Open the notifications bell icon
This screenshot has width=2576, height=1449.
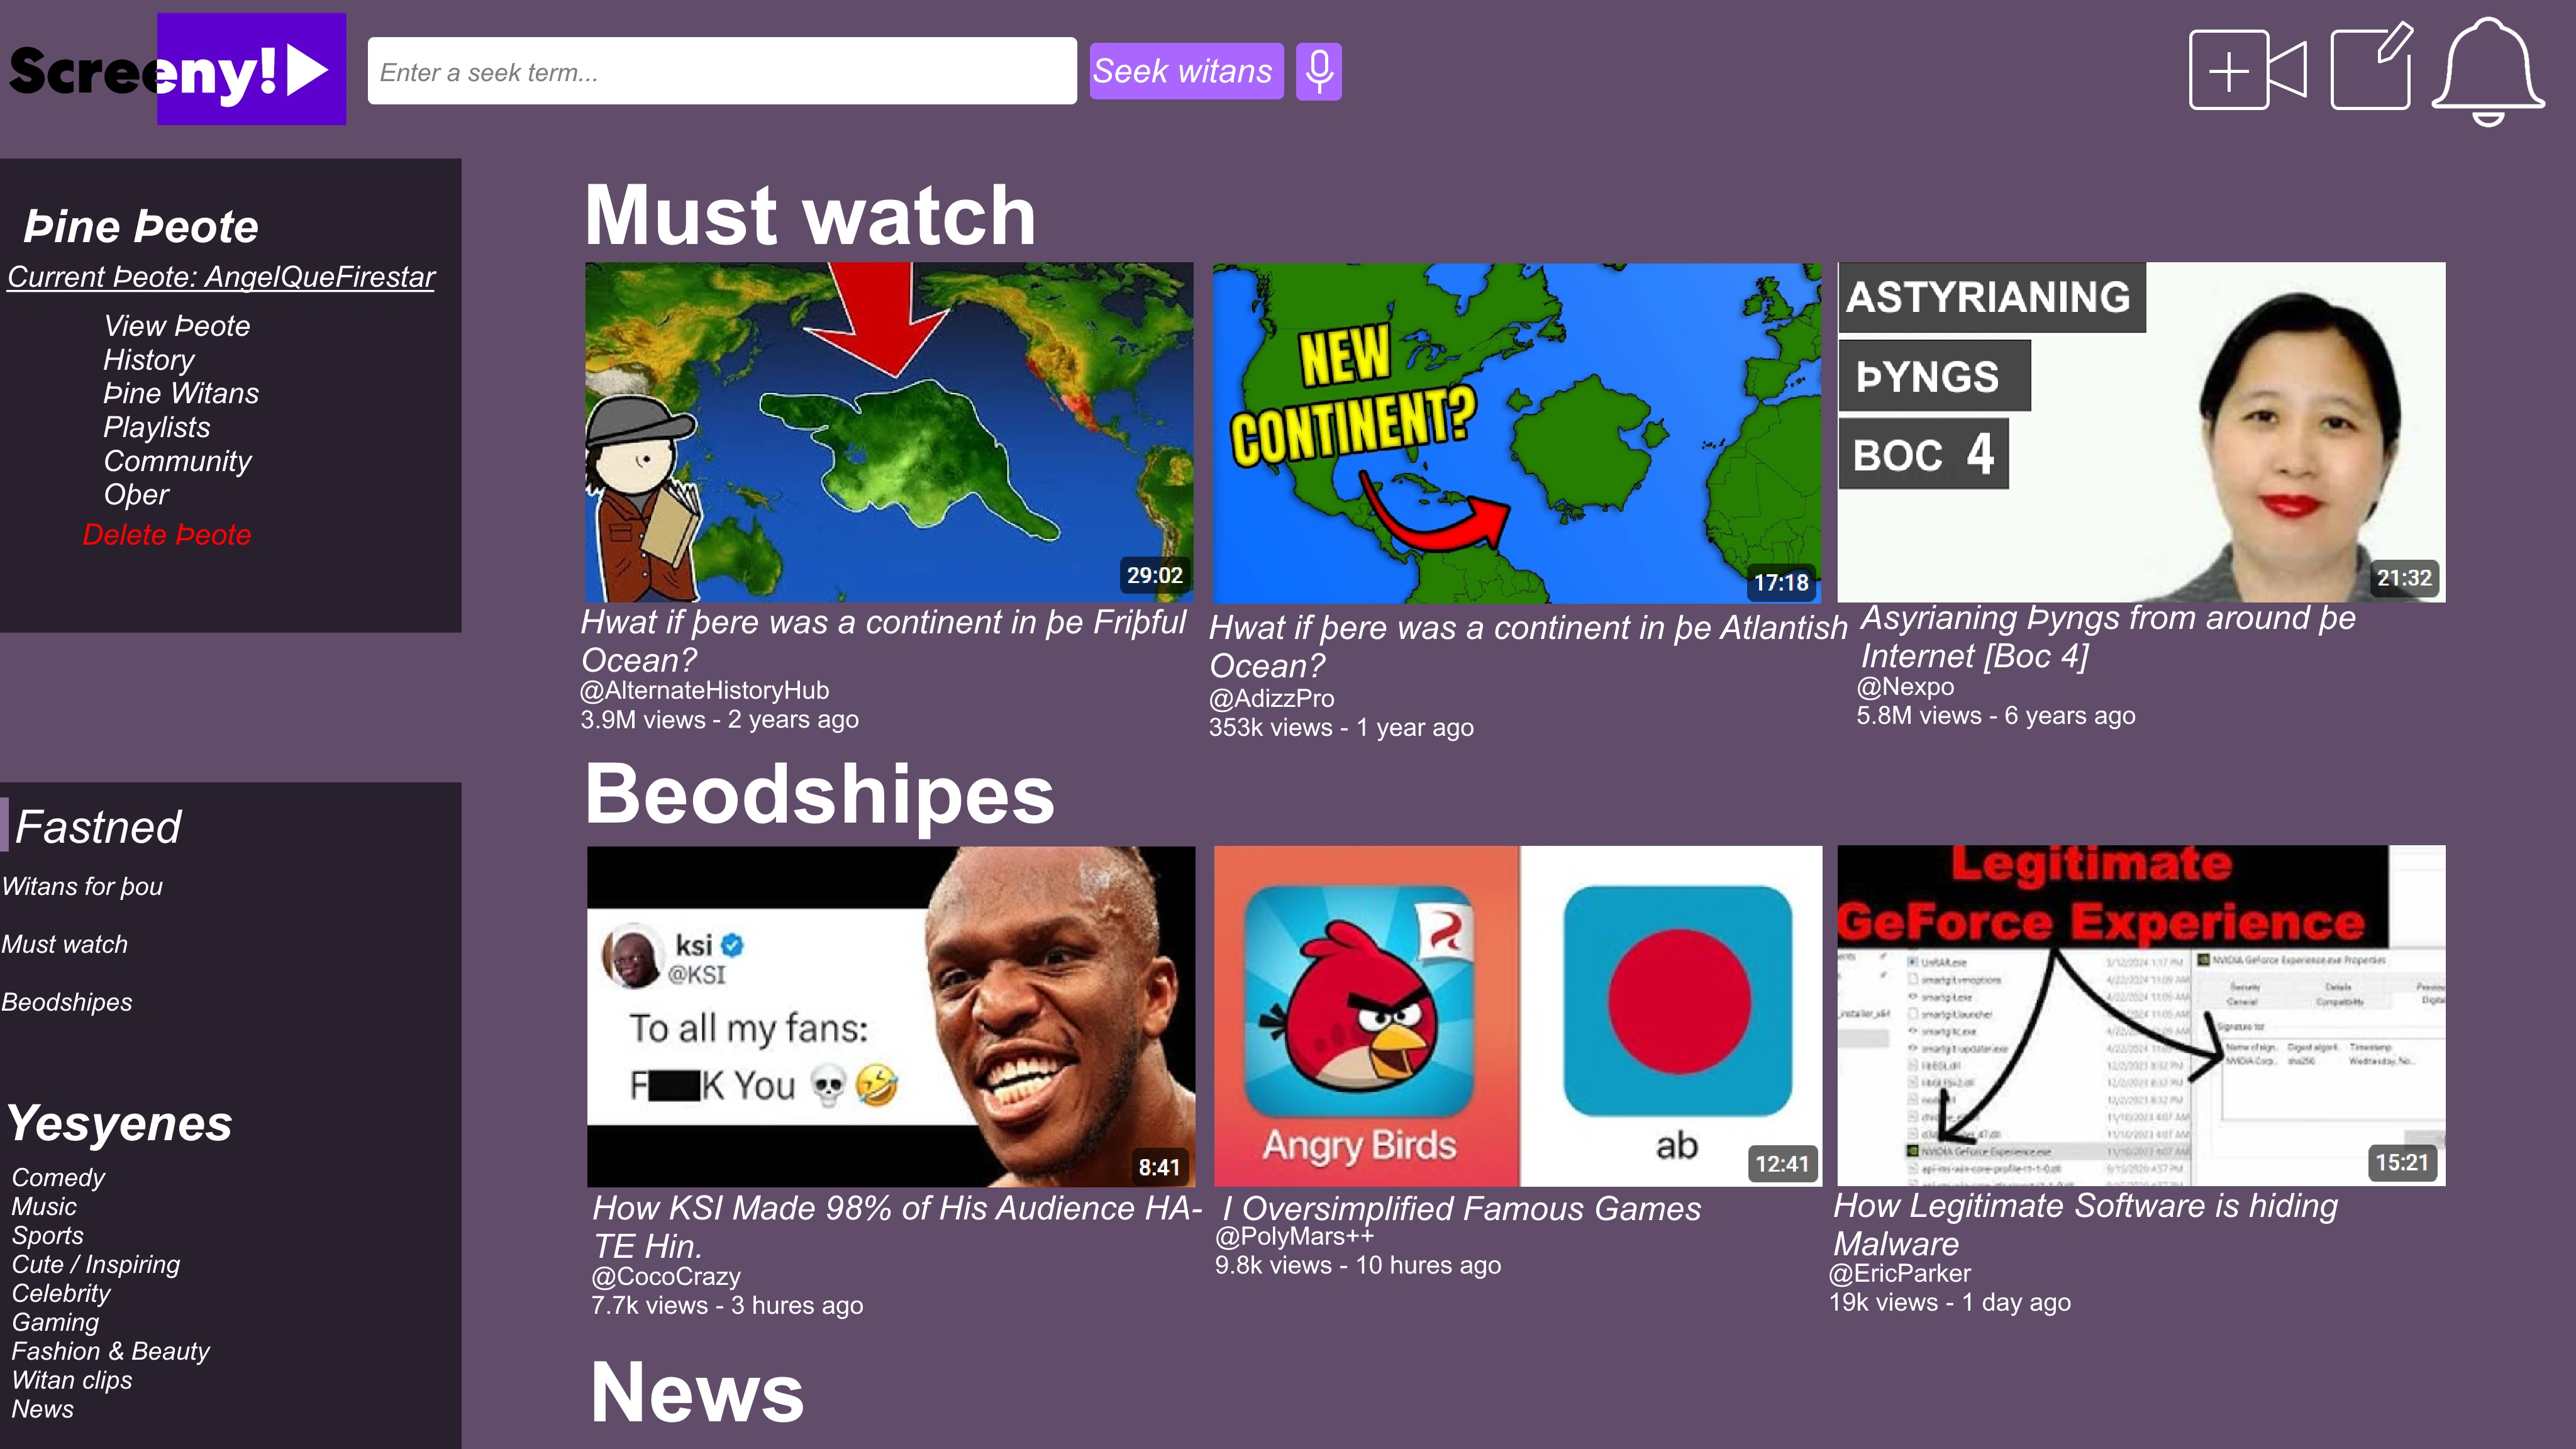2488,71
